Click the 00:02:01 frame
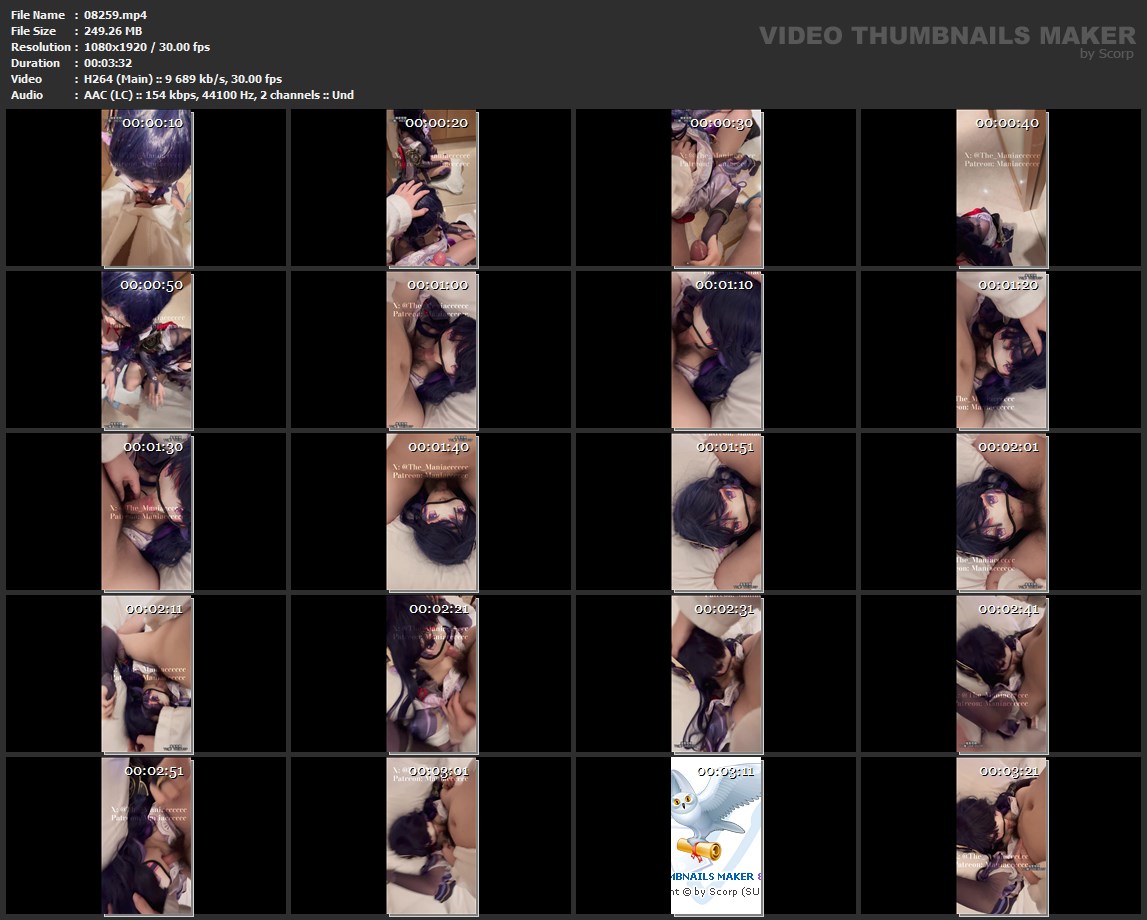 click(x=1002, y=512)
